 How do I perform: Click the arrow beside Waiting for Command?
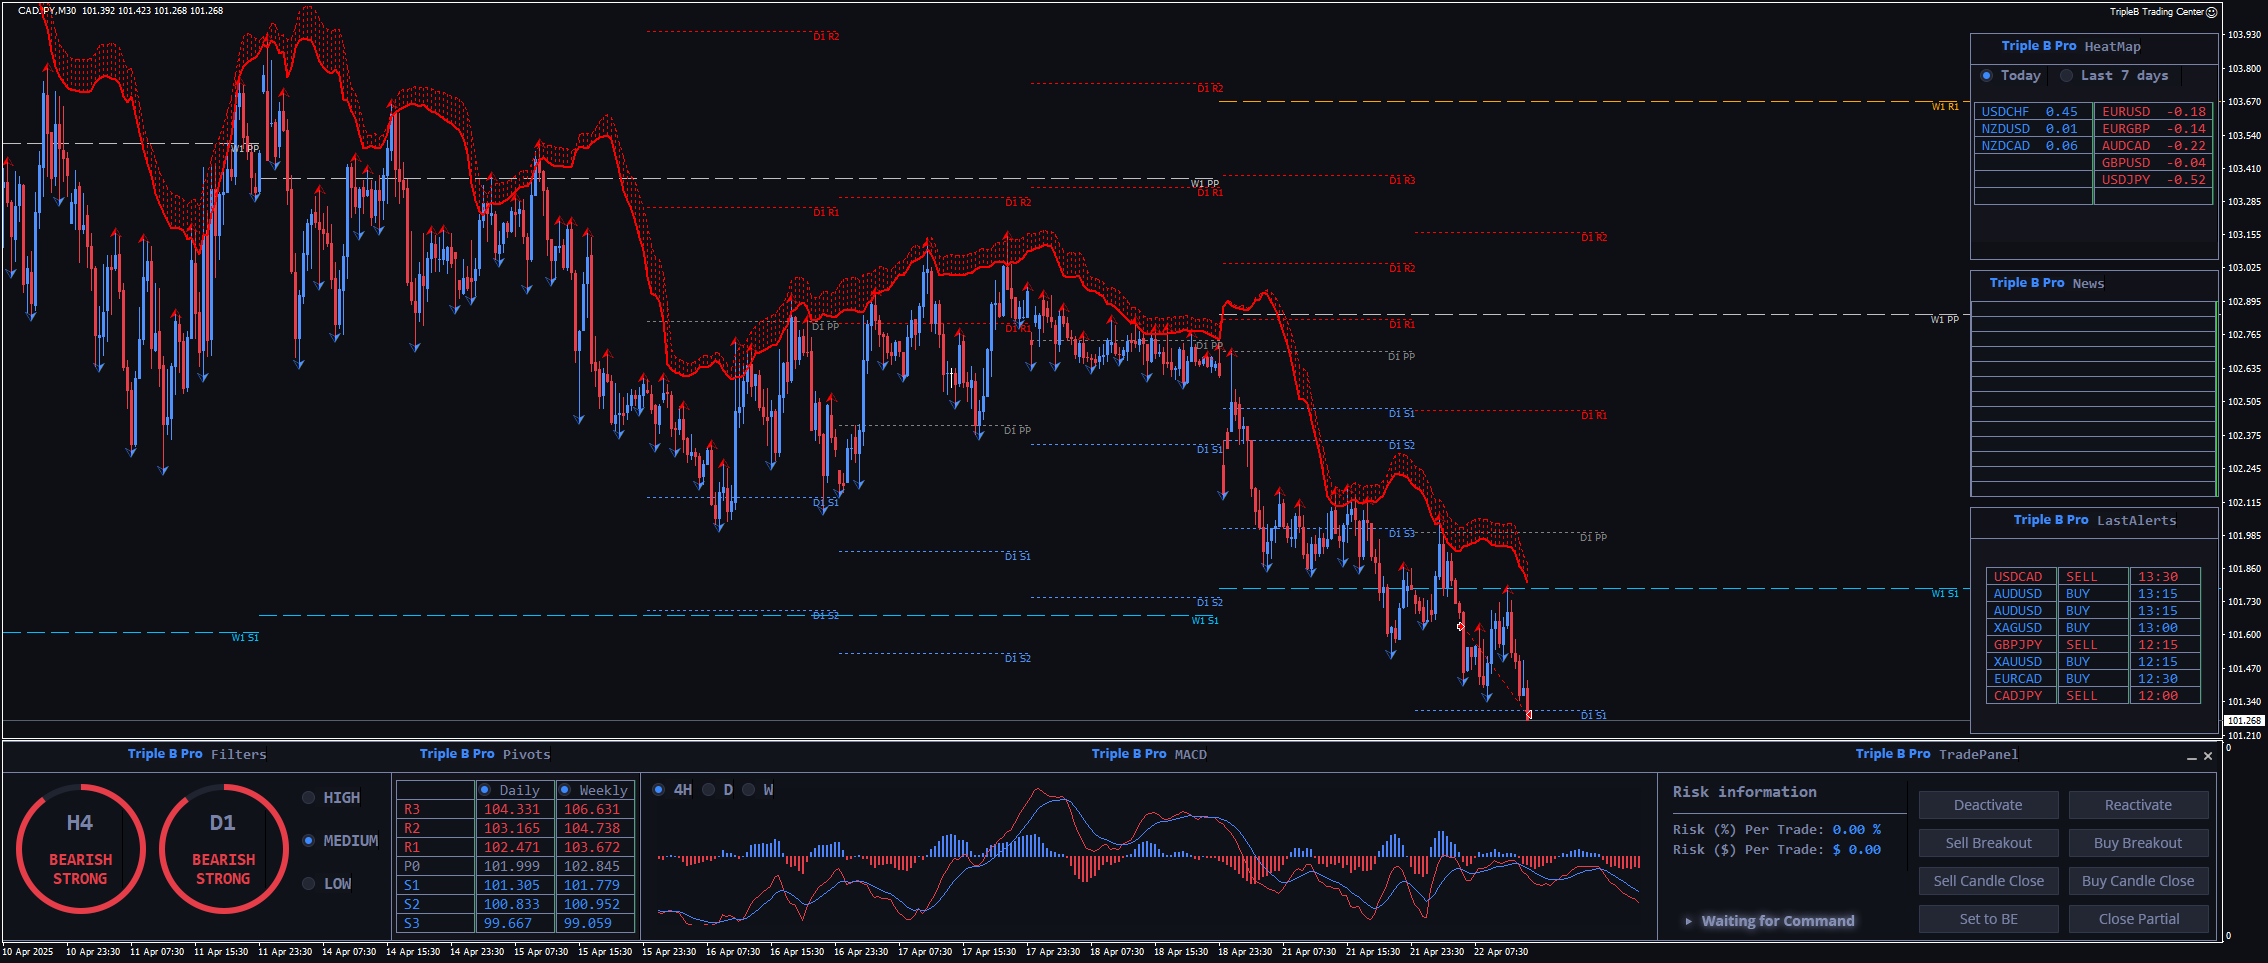click(x=1689, y=921)
